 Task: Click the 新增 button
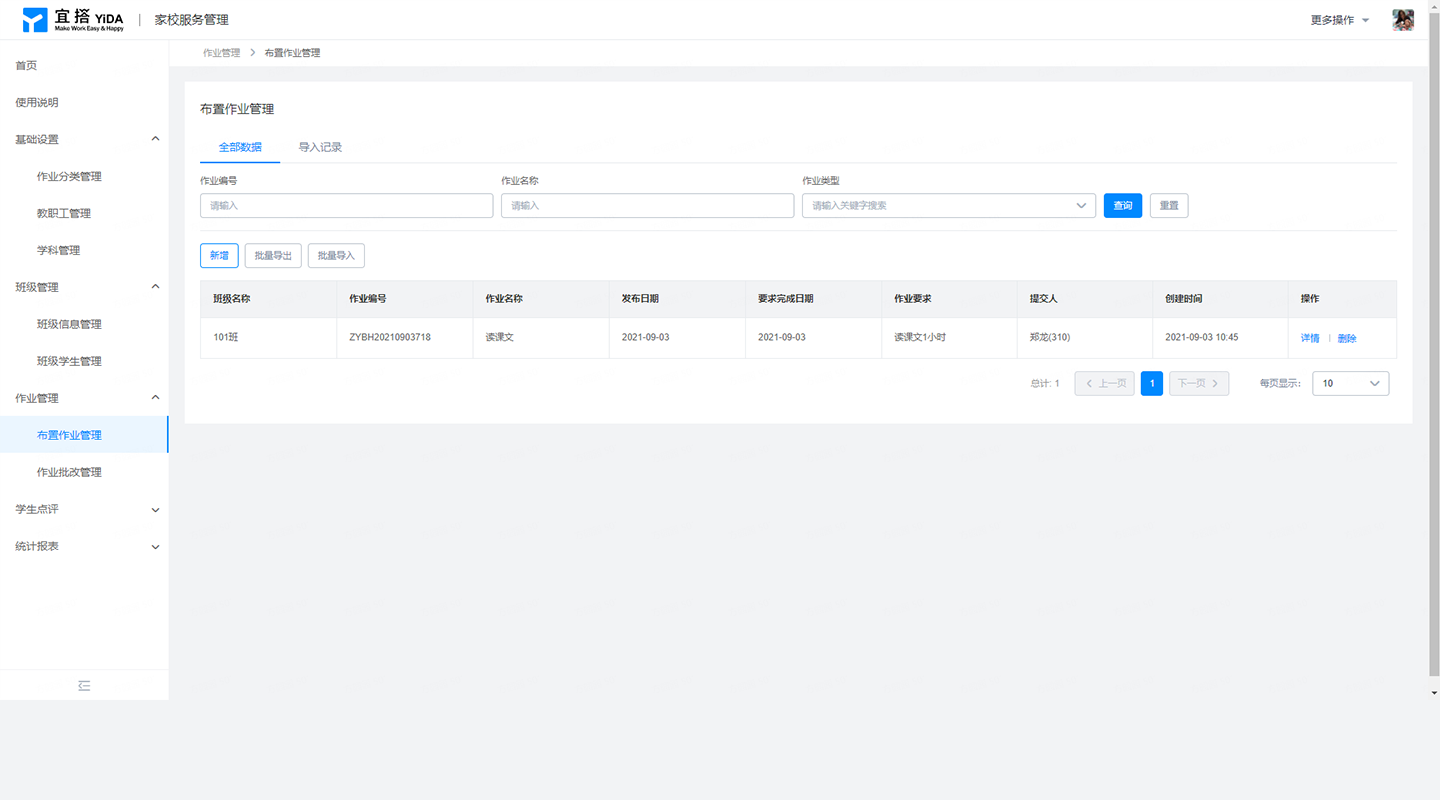click(219, 256)
